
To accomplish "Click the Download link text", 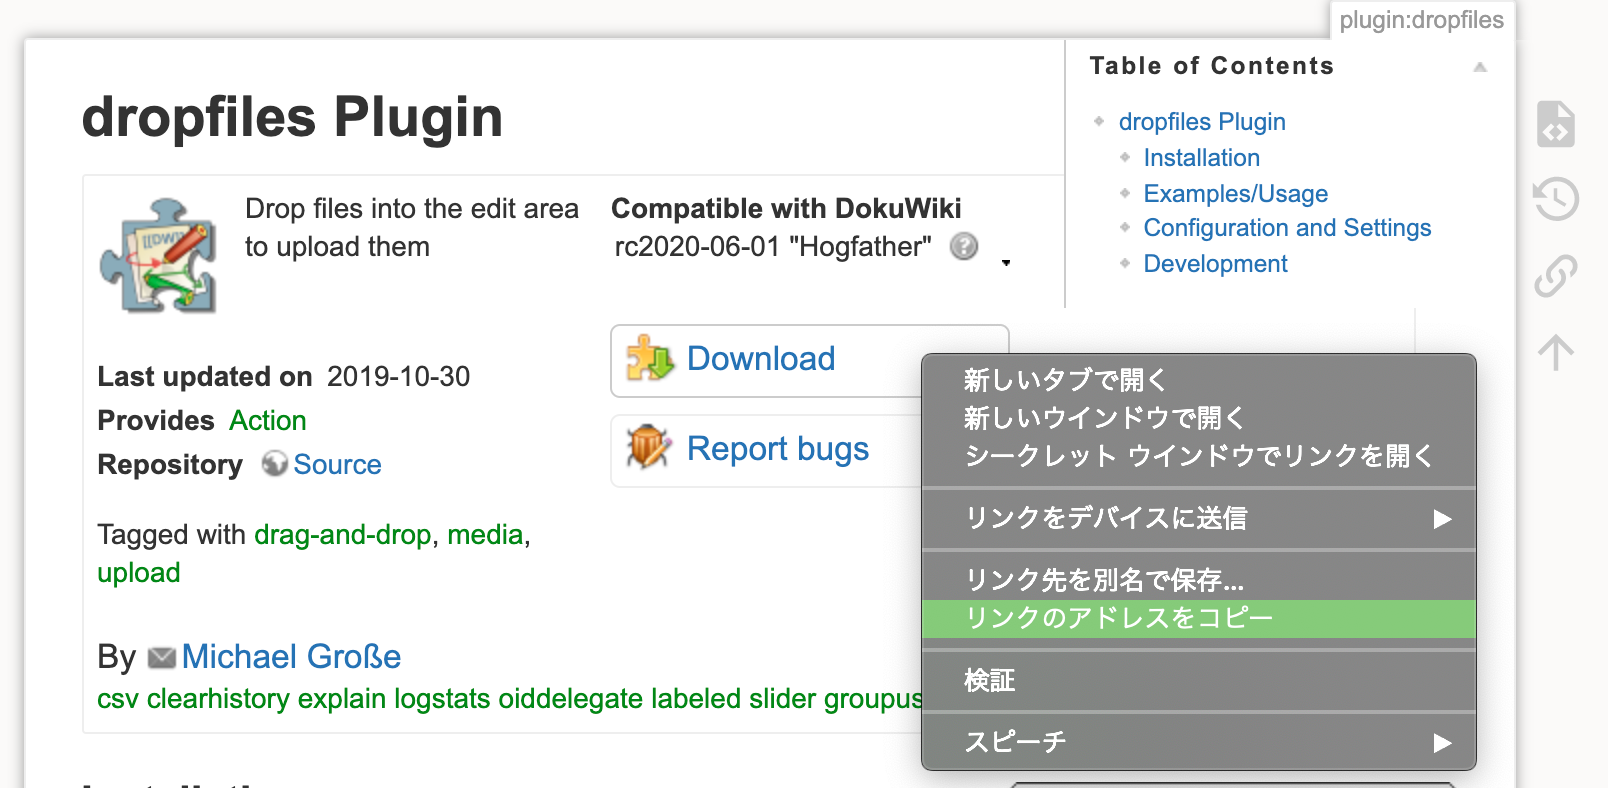I will (x=760, y=359).
